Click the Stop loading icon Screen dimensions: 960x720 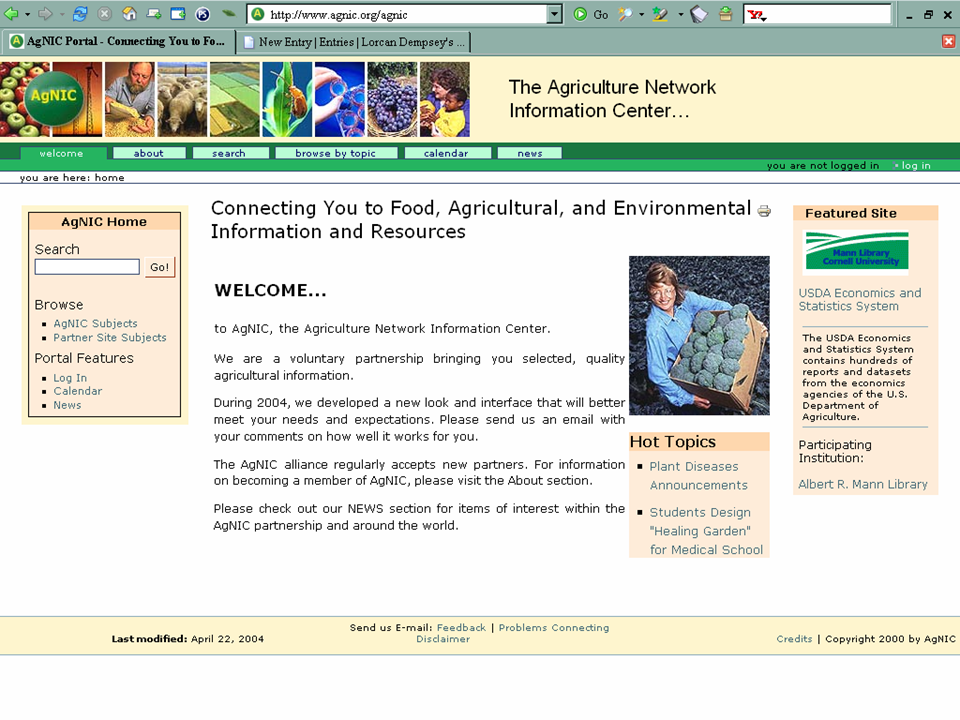pyautogui.click(x=105, y=13)
